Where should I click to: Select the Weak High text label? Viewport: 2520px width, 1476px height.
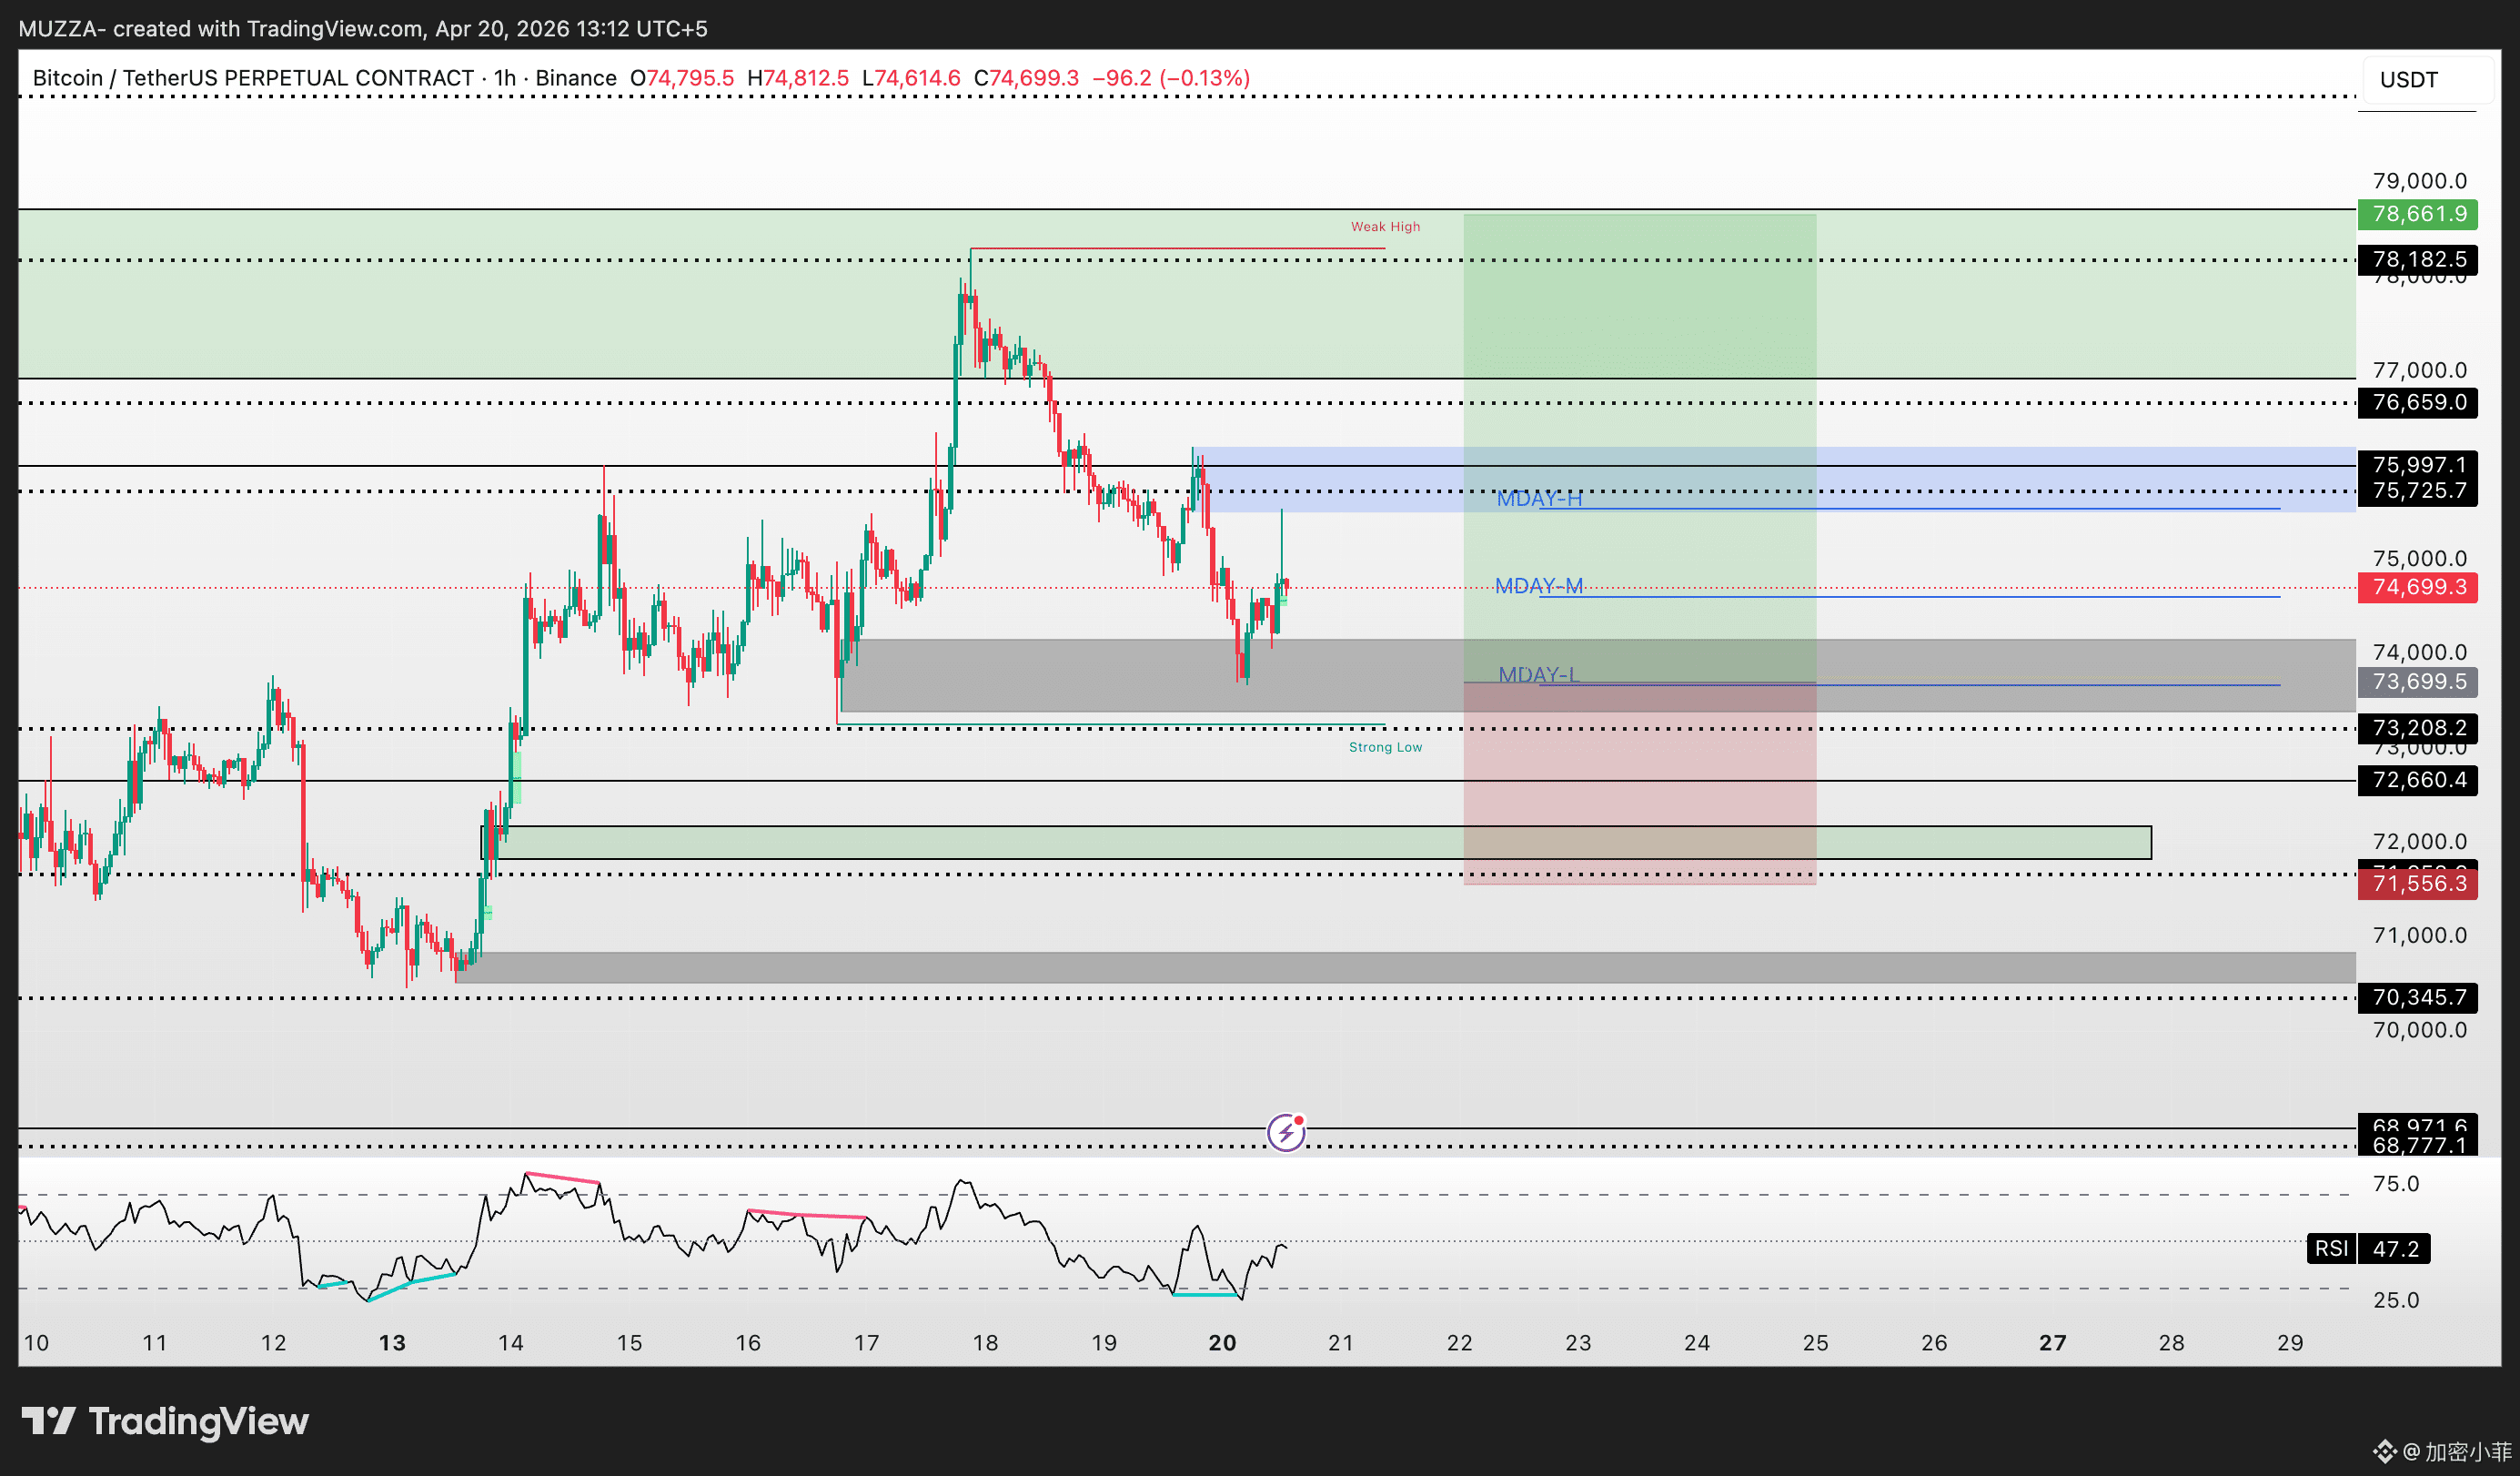pos(1385,227)
